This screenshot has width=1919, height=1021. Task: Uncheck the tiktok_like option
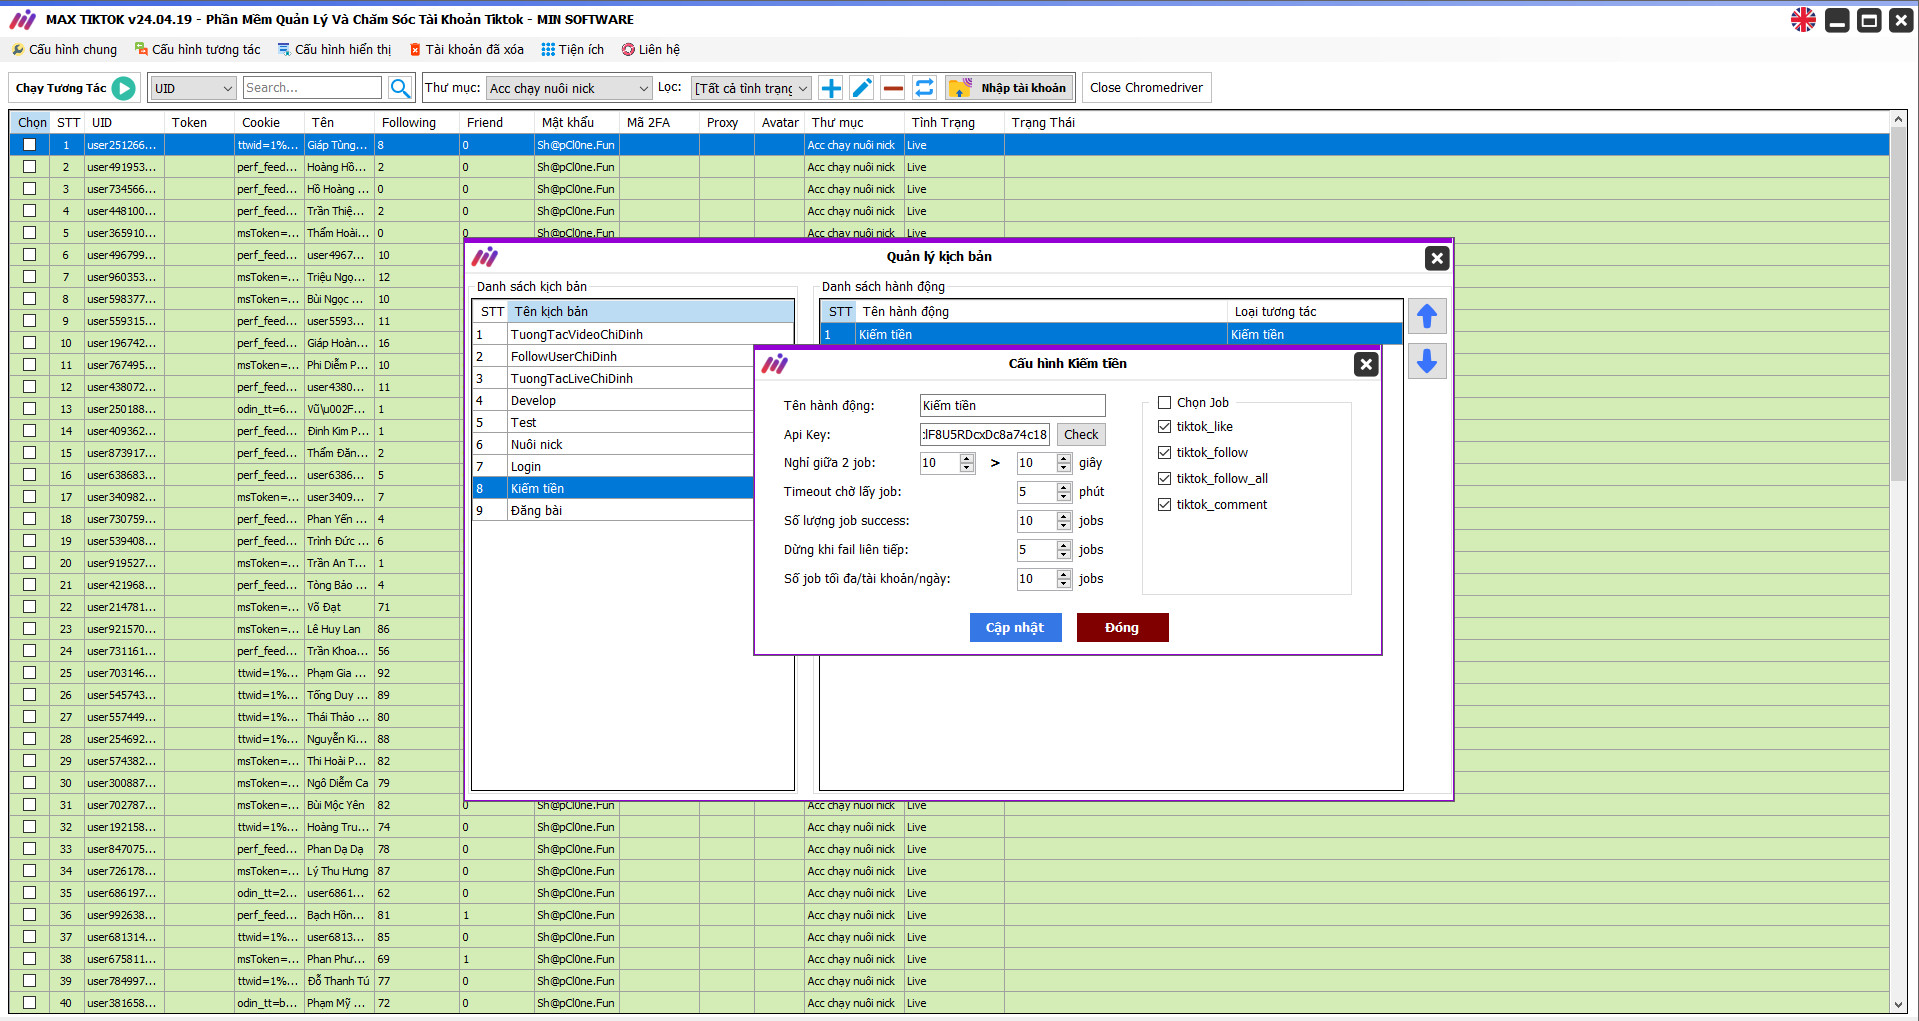tap(1164, 427)
